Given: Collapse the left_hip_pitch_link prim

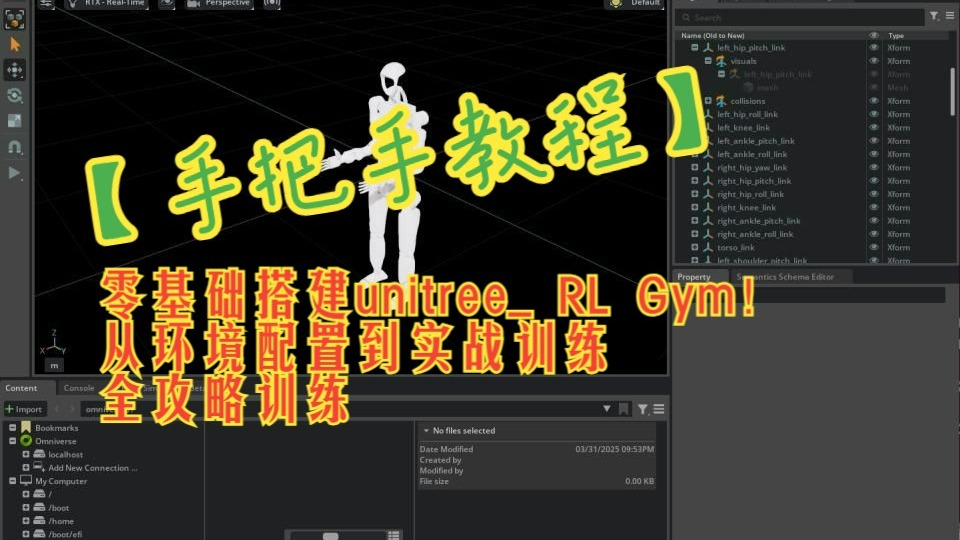Looking at the screenshot, I should tap(695, 47).
